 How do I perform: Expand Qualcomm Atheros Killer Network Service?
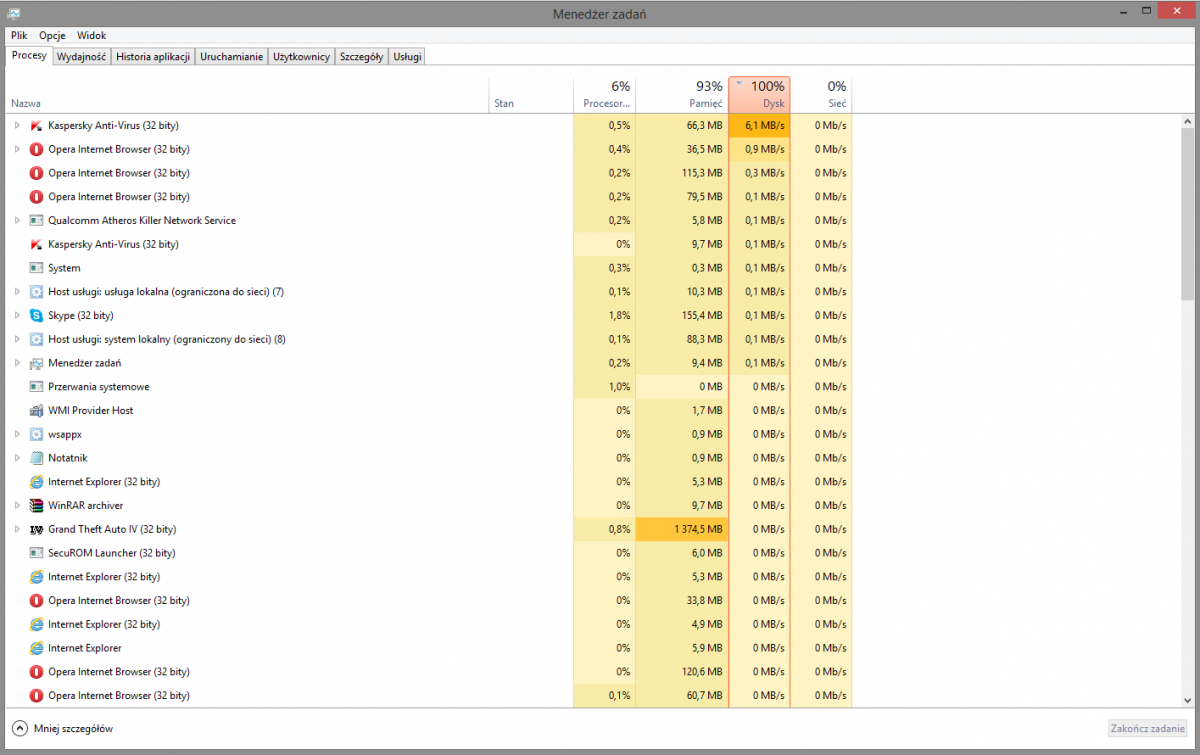coord(17,220)
